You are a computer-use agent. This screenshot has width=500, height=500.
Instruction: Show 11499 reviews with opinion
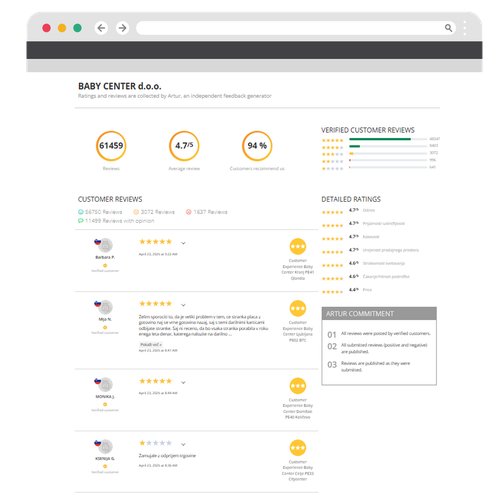tap(116, 221)
